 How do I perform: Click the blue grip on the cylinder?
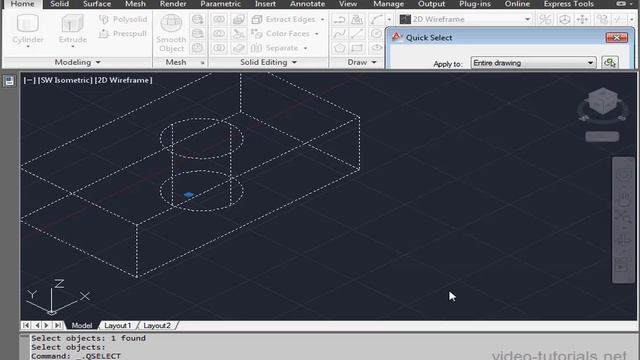[x=188, y=195]
